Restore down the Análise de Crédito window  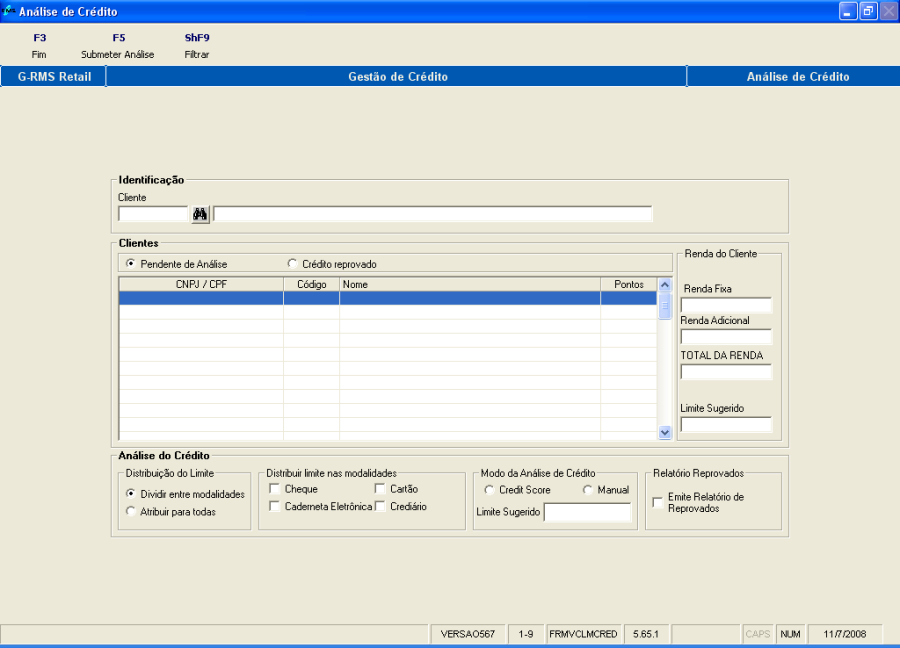[868, 11]
